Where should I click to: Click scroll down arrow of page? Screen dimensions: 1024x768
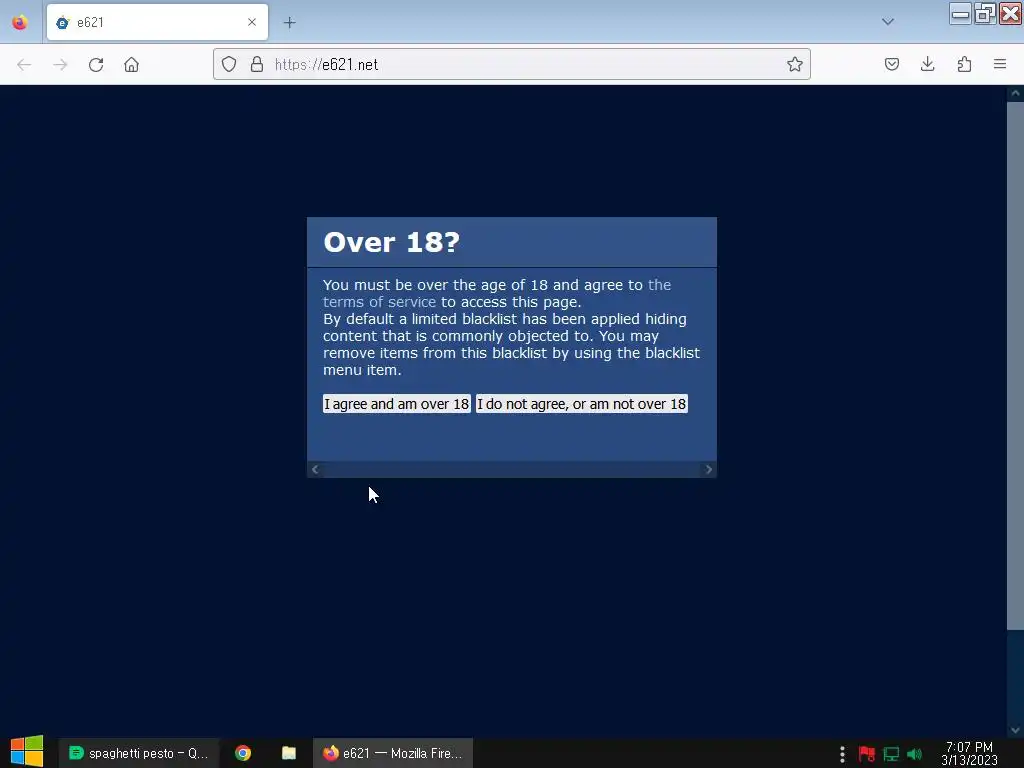[1015, 730]
